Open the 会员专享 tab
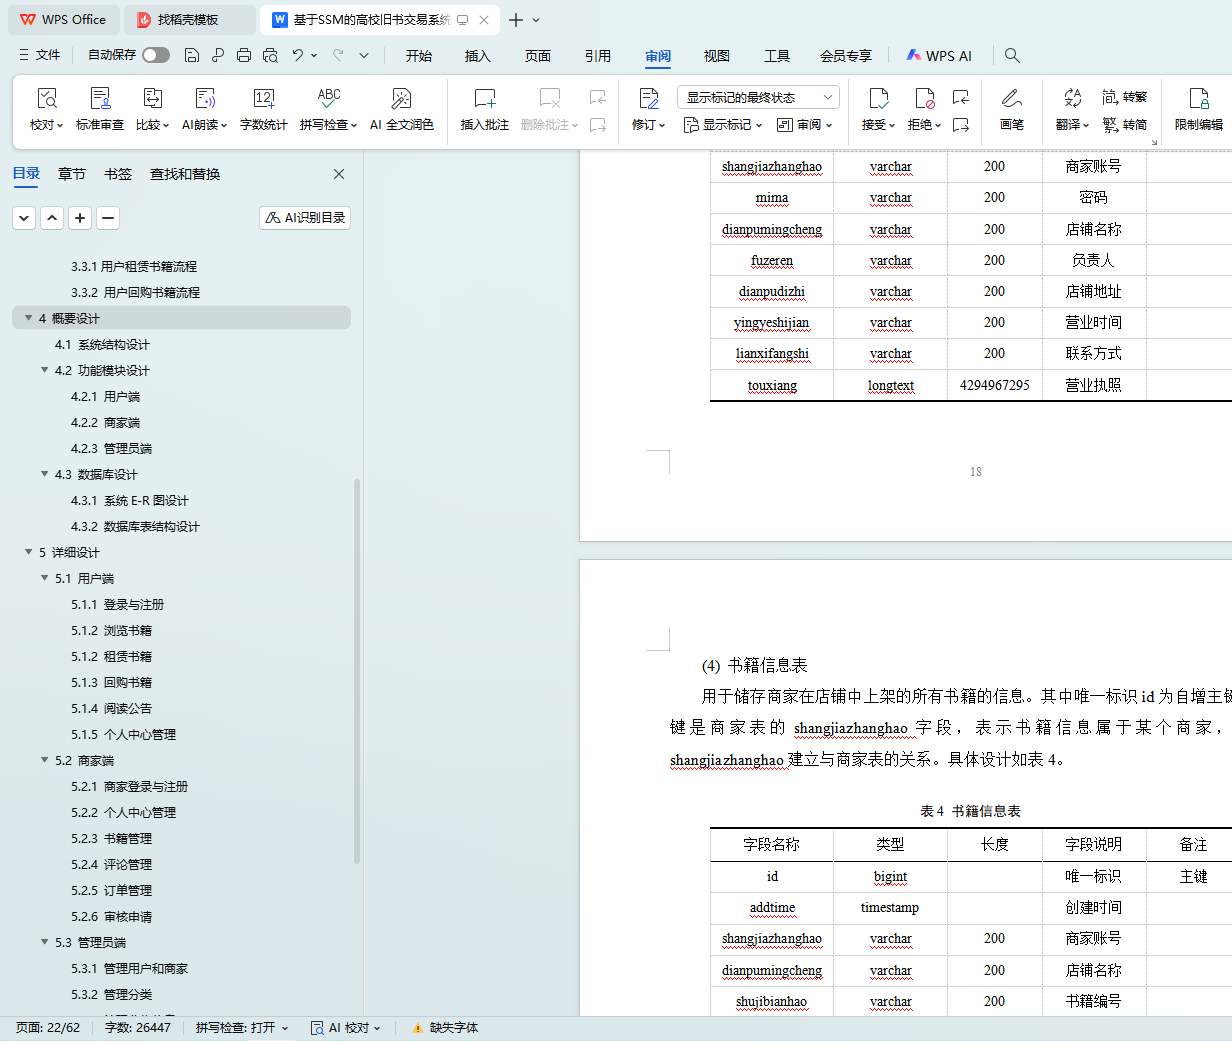The height and width of the screenshot is (1041, 1232). point(846,56)
